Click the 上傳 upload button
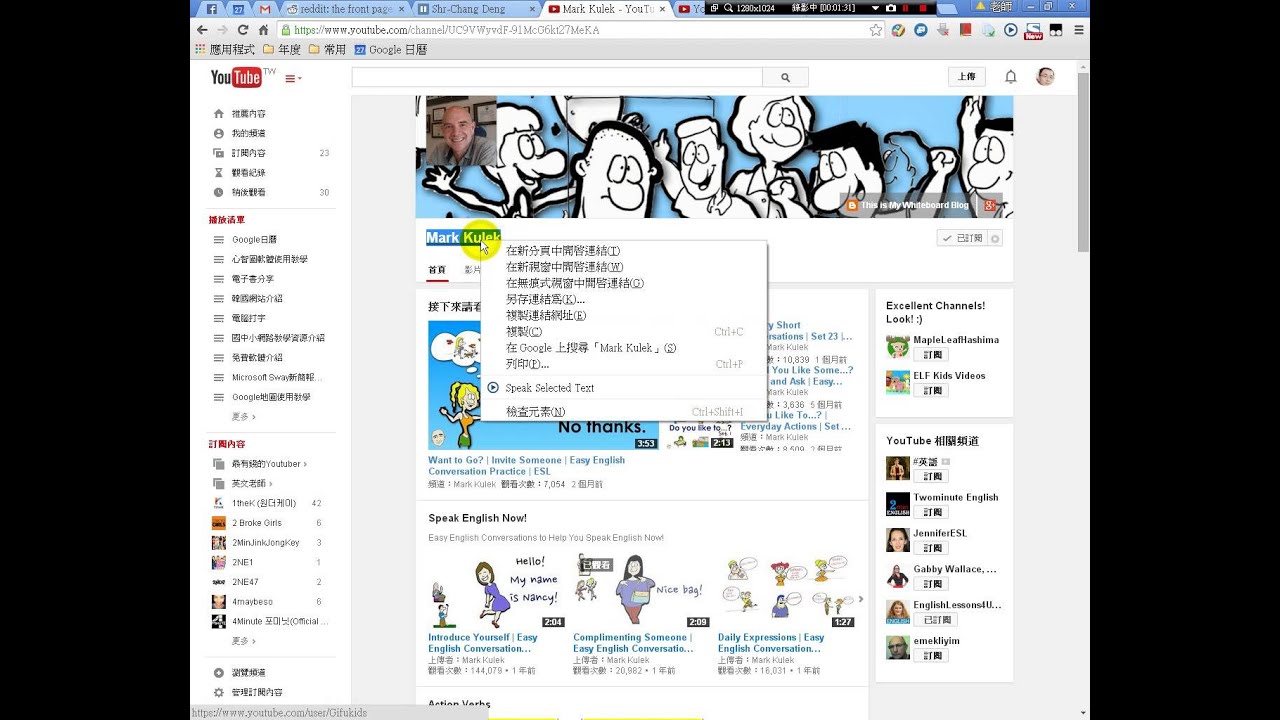 coord(966,77)
